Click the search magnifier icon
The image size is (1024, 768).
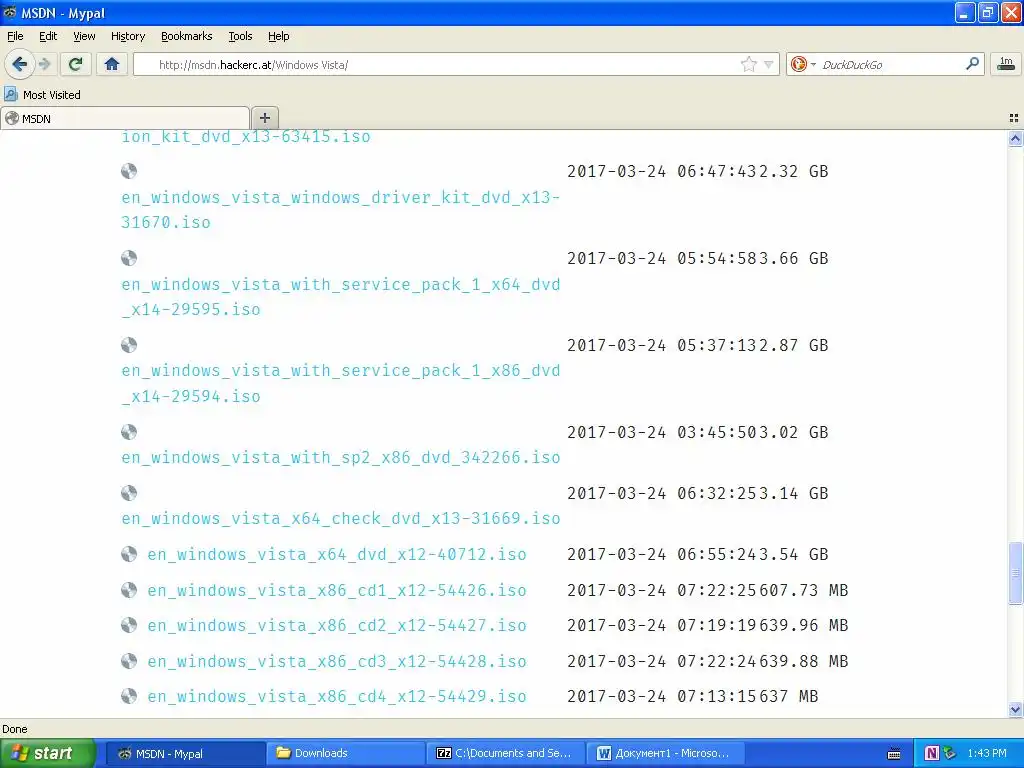point(972,64)
